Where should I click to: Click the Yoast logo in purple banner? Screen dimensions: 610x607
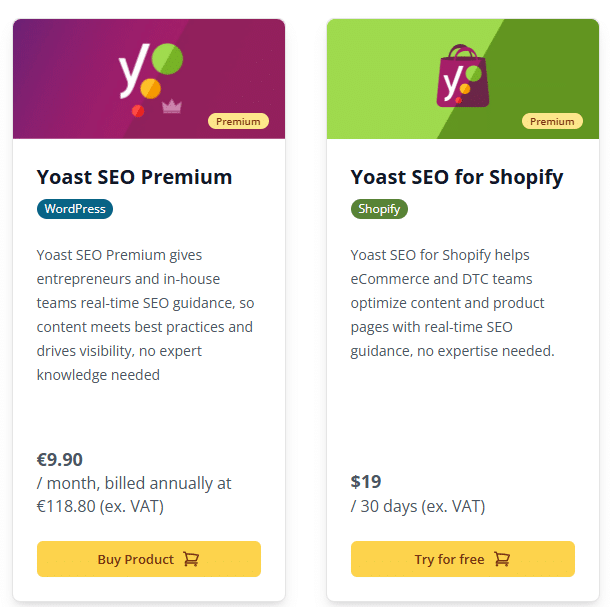[148, 73]
